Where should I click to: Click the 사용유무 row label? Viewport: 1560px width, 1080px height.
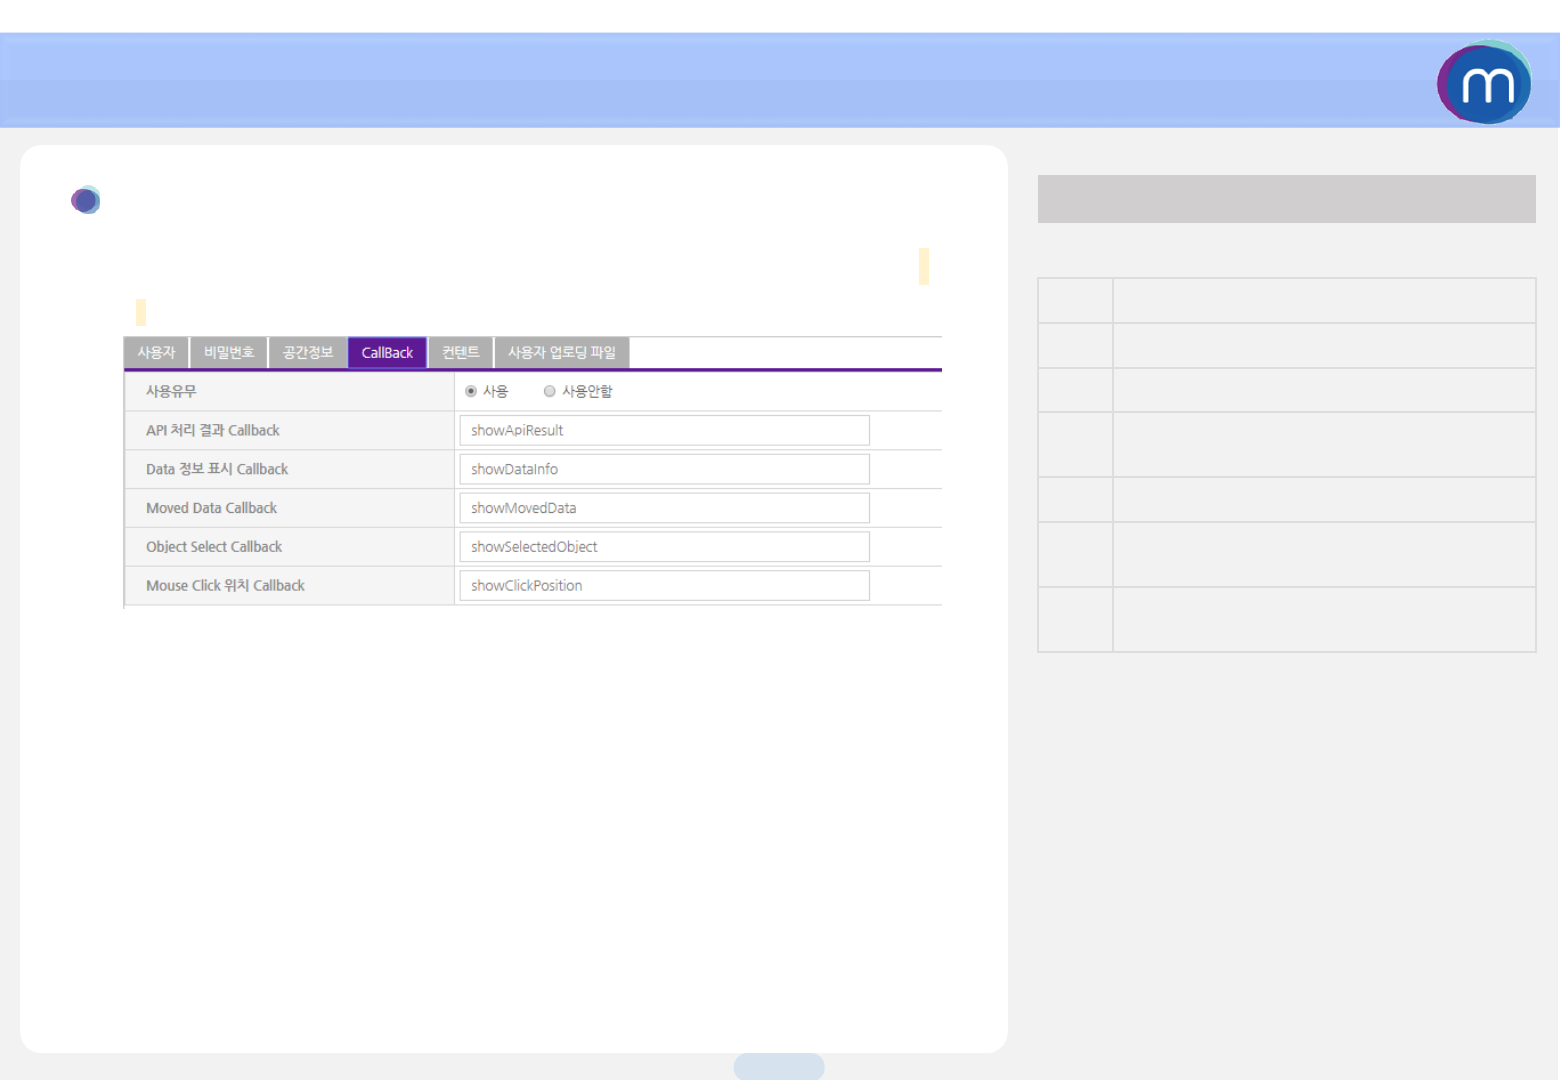click(x=171, y=391)
